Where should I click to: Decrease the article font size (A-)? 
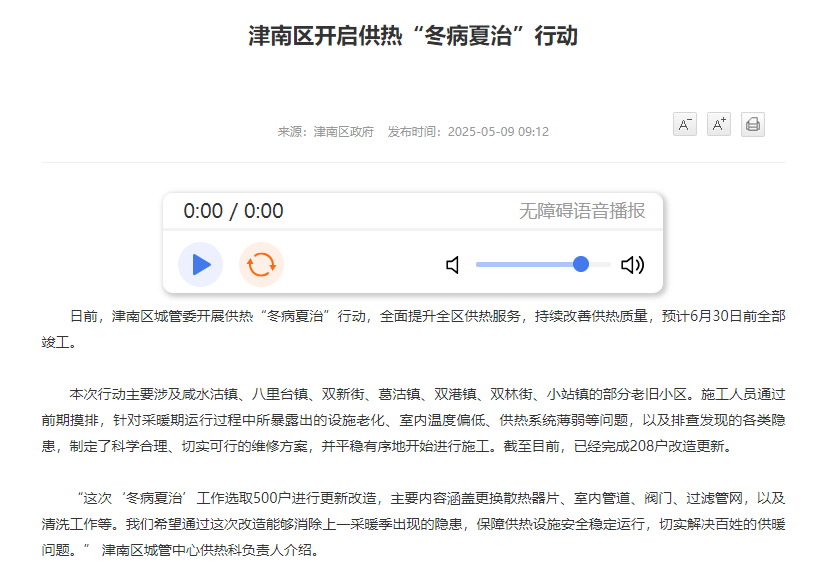[x=685, y=124]
